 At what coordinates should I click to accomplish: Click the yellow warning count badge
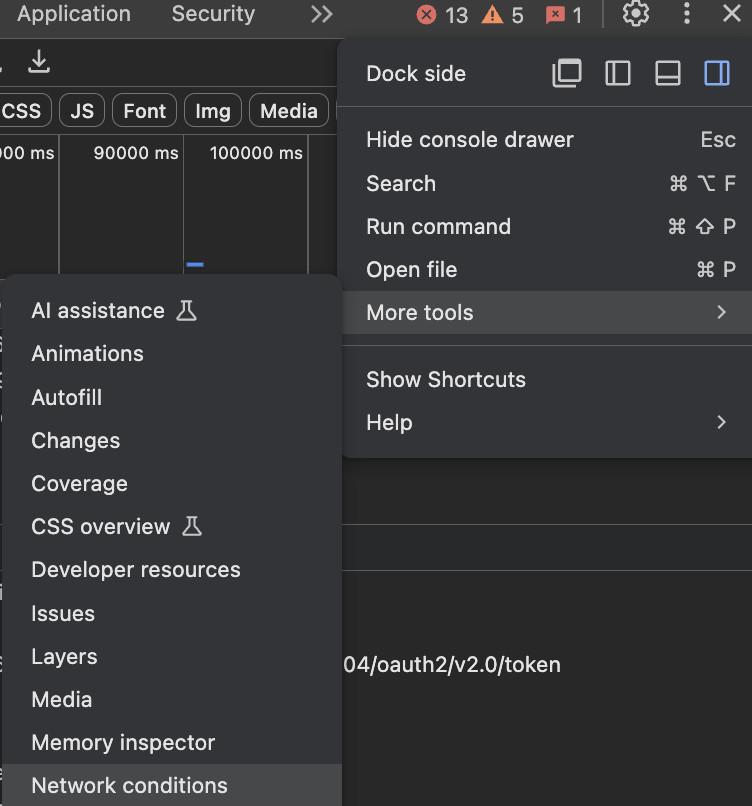[503, 15]
